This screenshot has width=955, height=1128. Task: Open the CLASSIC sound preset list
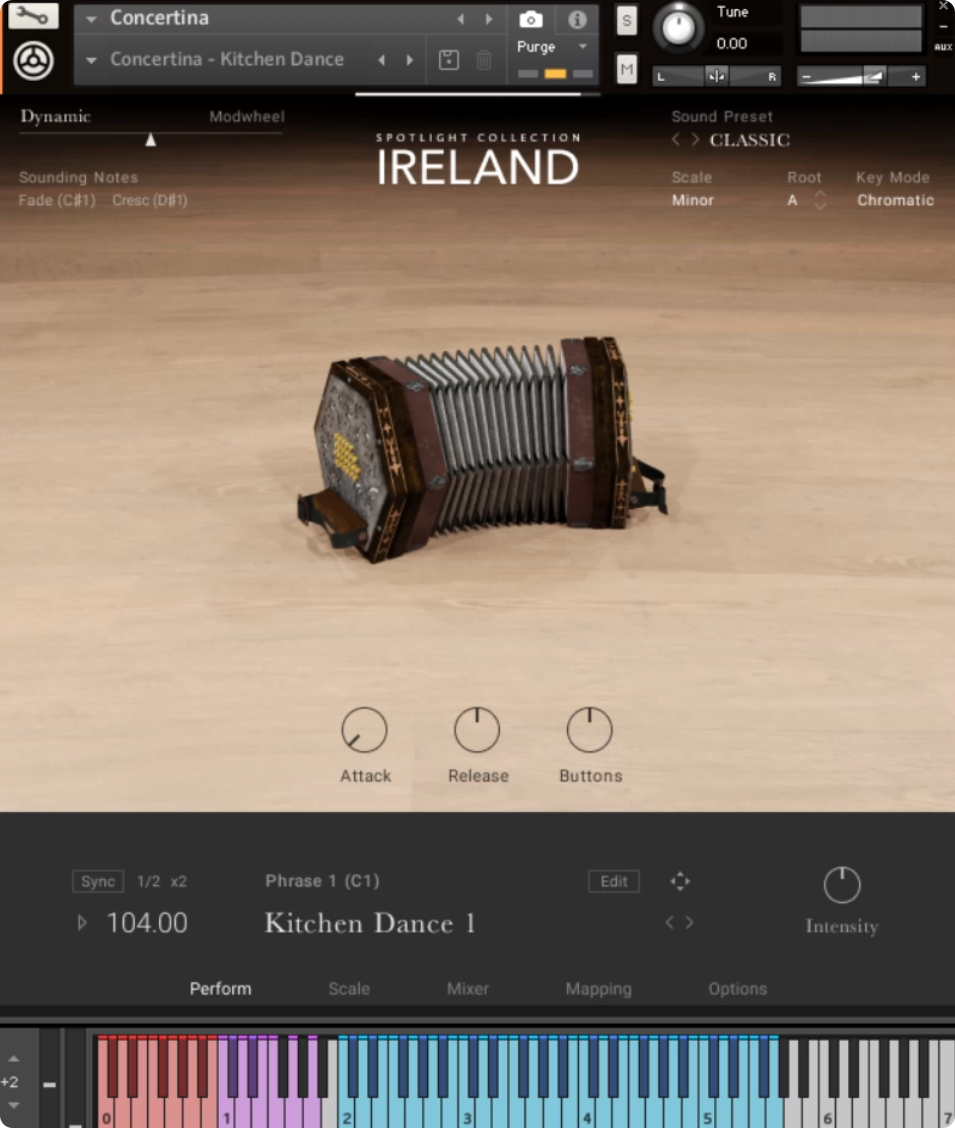tap(750, 140)
